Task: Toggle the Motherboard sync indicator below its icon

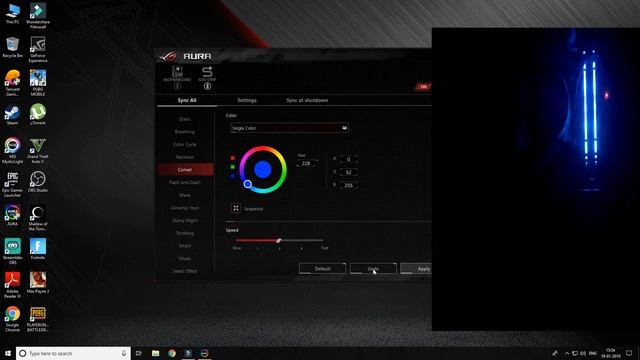Action: tap(177, 86)
